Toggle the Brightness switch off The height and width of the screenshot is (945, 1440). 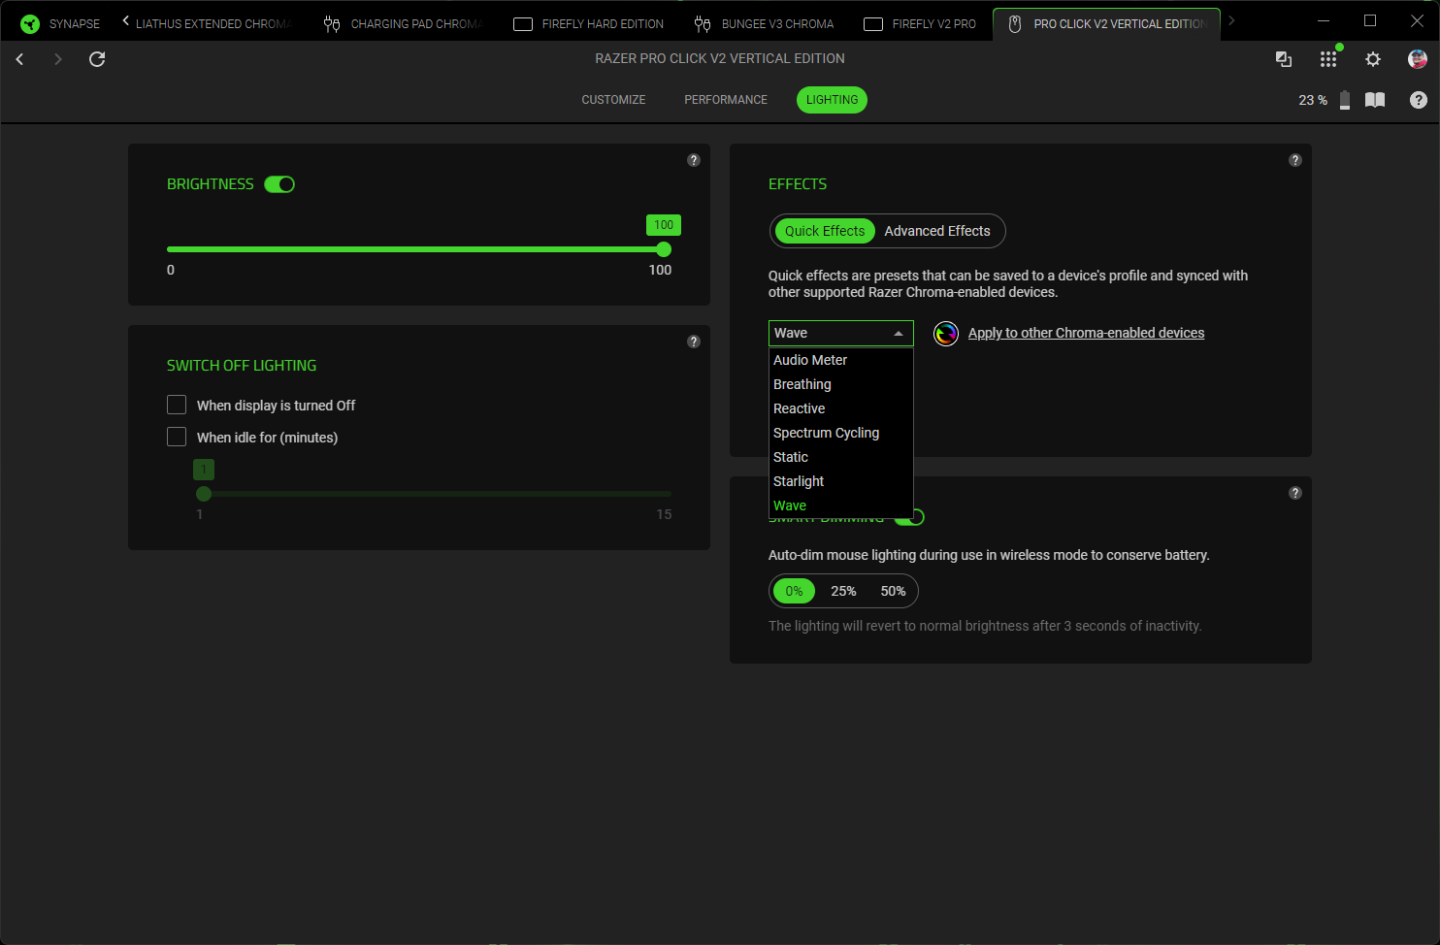tap(279, 184)
